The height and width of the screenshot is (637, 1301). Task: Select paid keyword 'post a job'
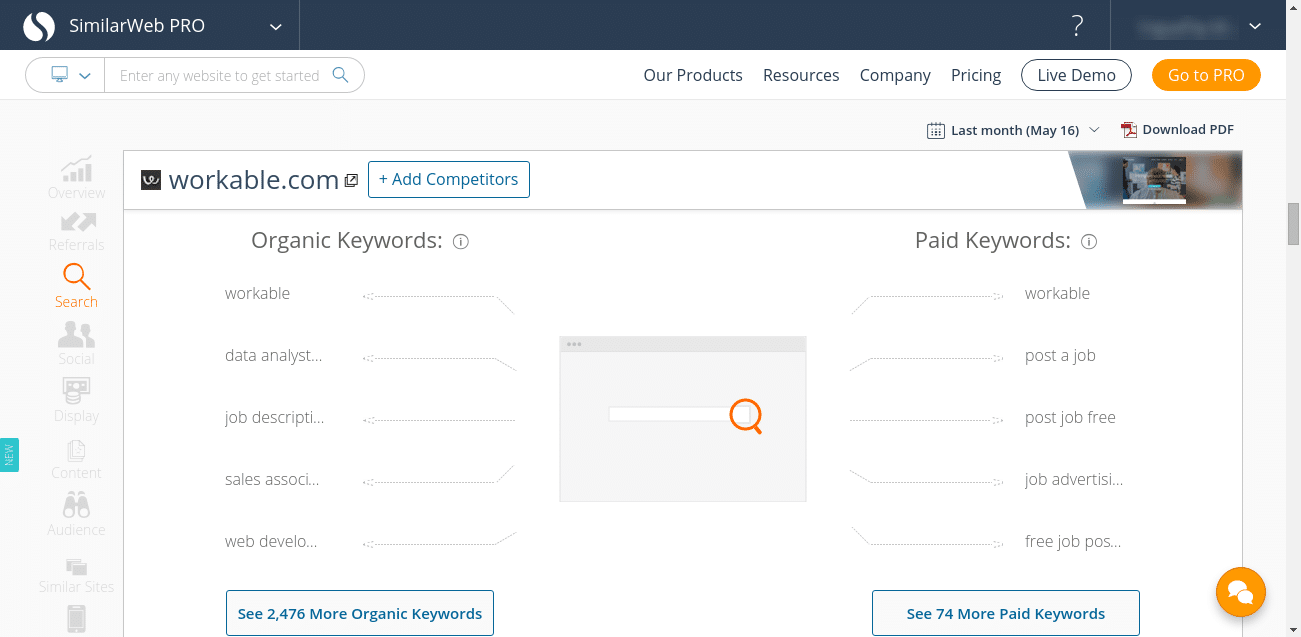[x=1060, y=355]
